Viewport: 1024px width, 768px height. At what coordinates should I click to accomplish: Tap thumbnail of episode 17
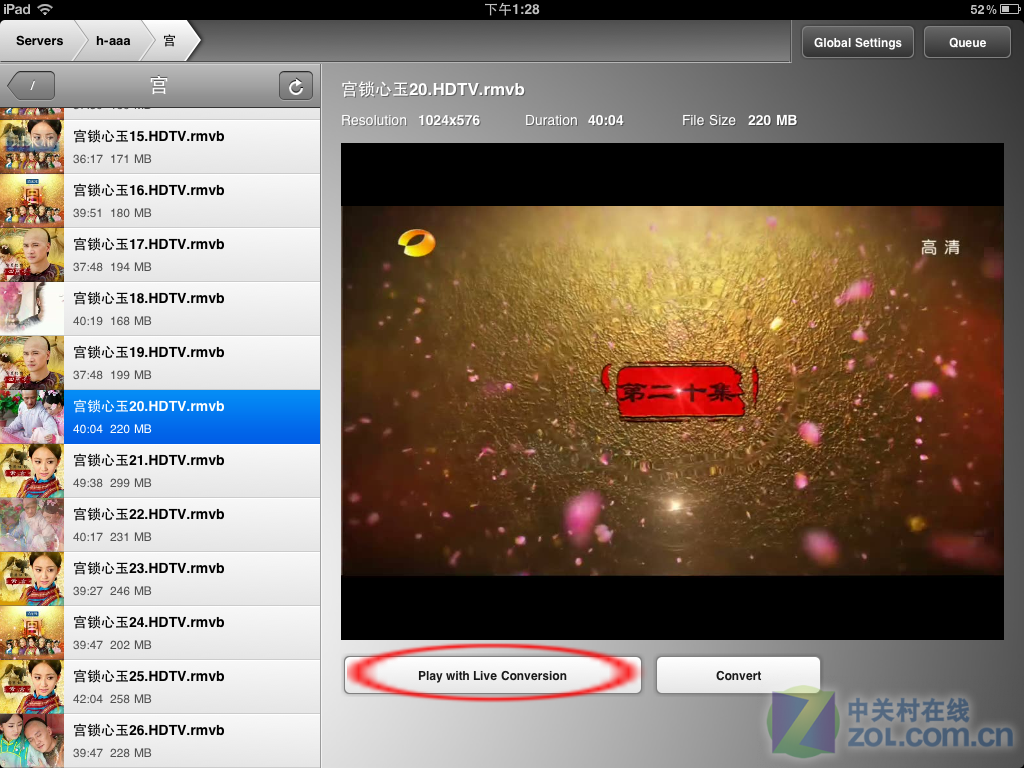(x=32, y=255)
